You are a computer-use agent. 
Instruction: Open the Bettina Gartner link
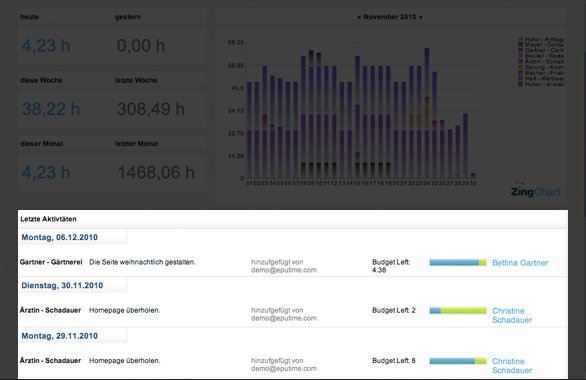(x=520, y=263)
